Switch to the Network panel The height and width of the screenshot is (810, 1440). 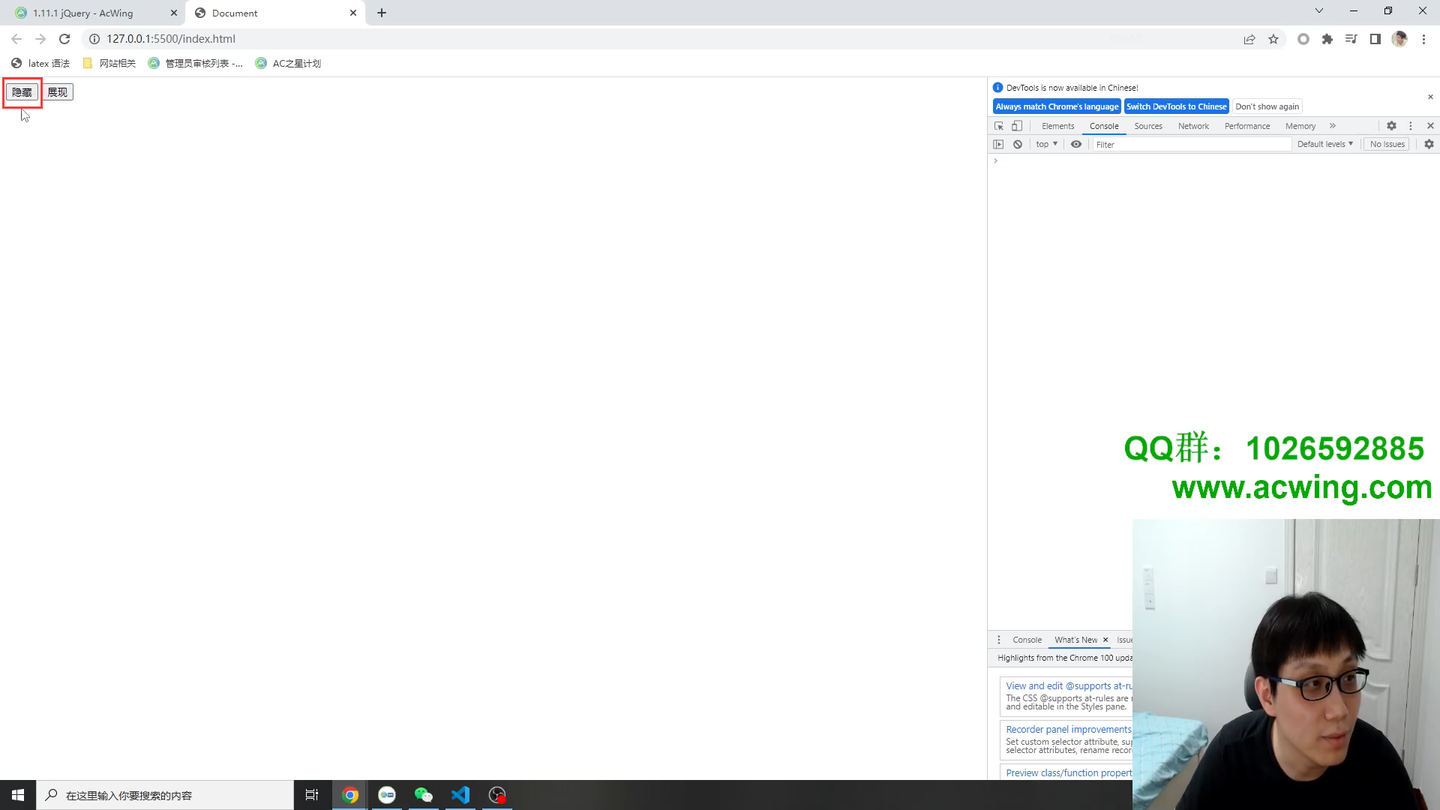point(1193,126)
